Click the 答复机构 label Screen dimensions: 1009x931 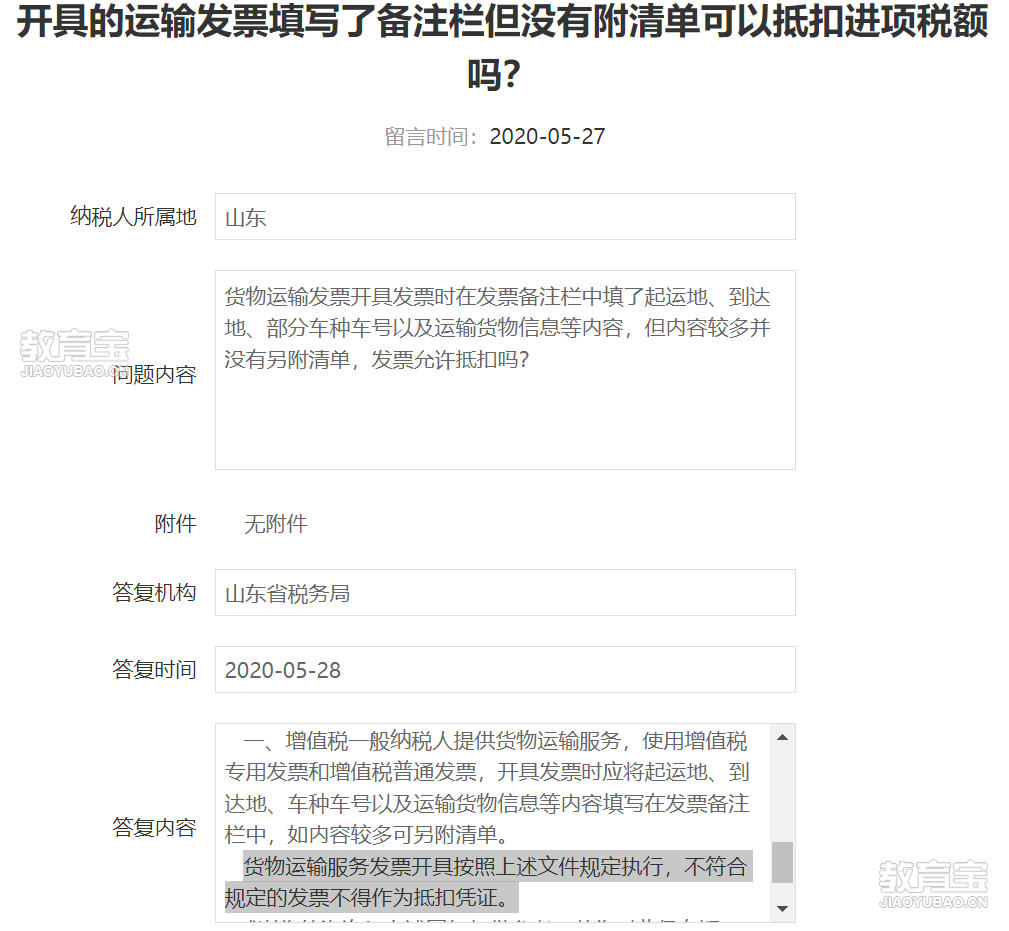click(x=154, y=593)
